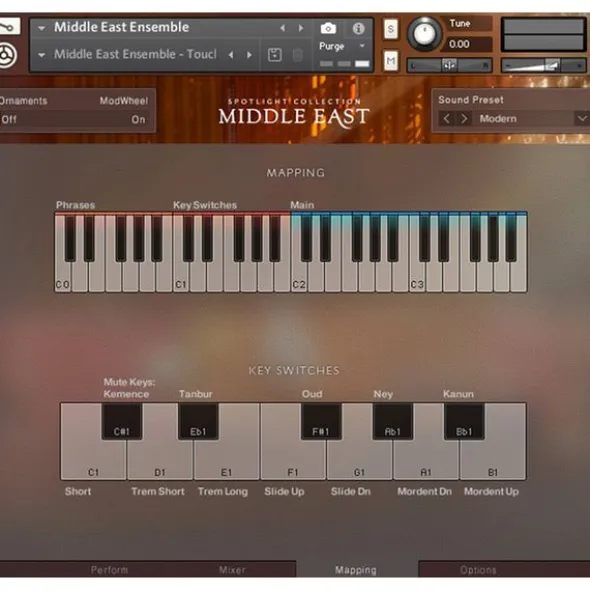This screenshot has height=591, width=590.
Task: Open the snapshot dropdown arrow beside Middle East Ensemble - Touch
Action: (x=41, y=55)
